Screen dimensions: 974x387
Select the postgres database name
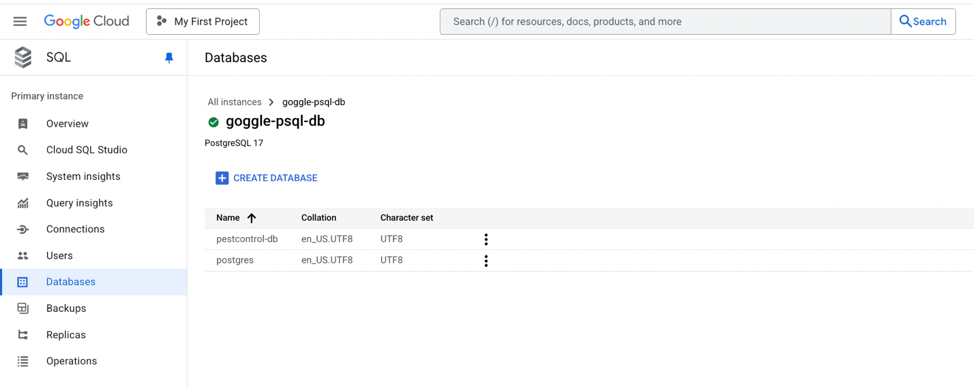pos(235,260)
